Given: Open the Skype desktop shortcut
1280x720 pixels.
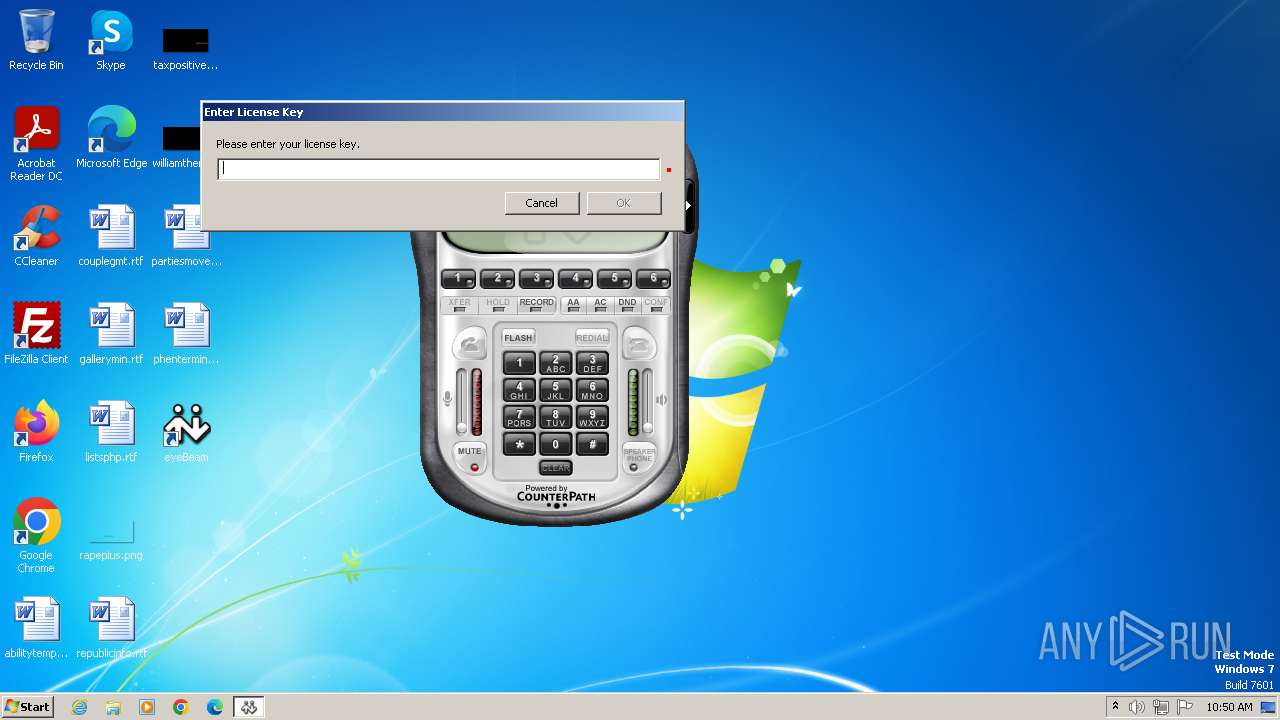Looking at the screenshot, I should tap(111, 40).
